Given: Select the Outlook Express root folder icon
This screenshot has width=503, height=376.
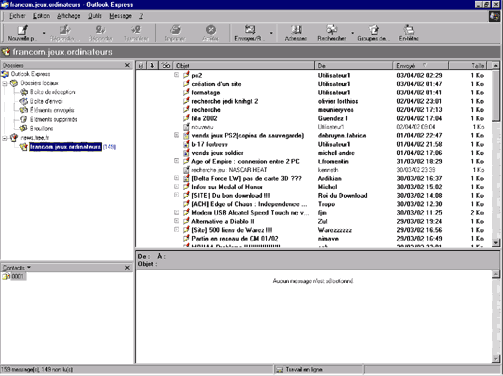Looking at the screenshot, I should [x=5, y=74].
